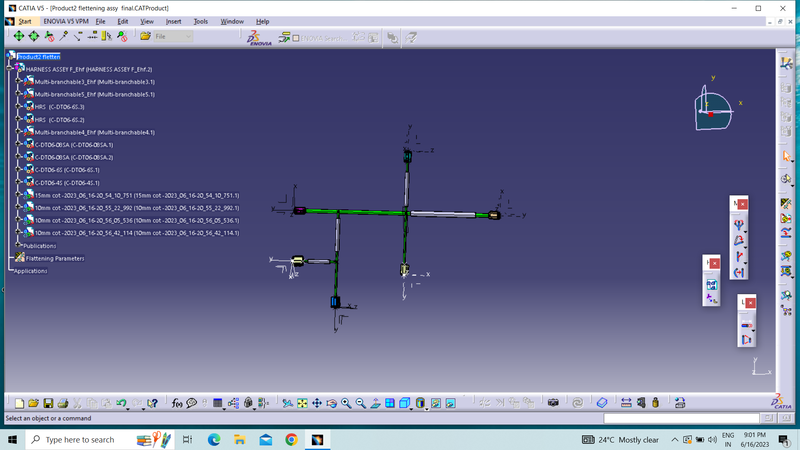Click the New document icon
The image size is (800, 450).
click(x=19, y=404)
